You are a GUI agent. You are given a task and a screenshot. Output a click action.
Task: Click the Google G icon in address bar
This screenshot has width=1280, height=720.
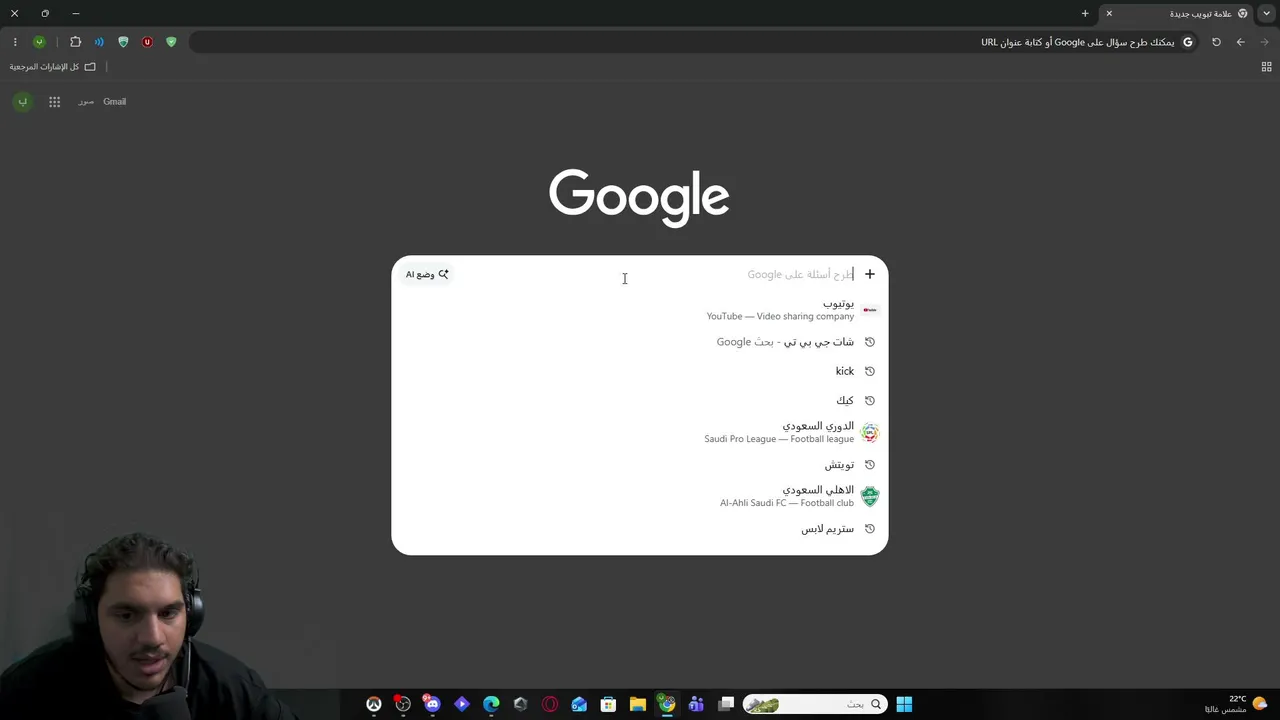1188,42
